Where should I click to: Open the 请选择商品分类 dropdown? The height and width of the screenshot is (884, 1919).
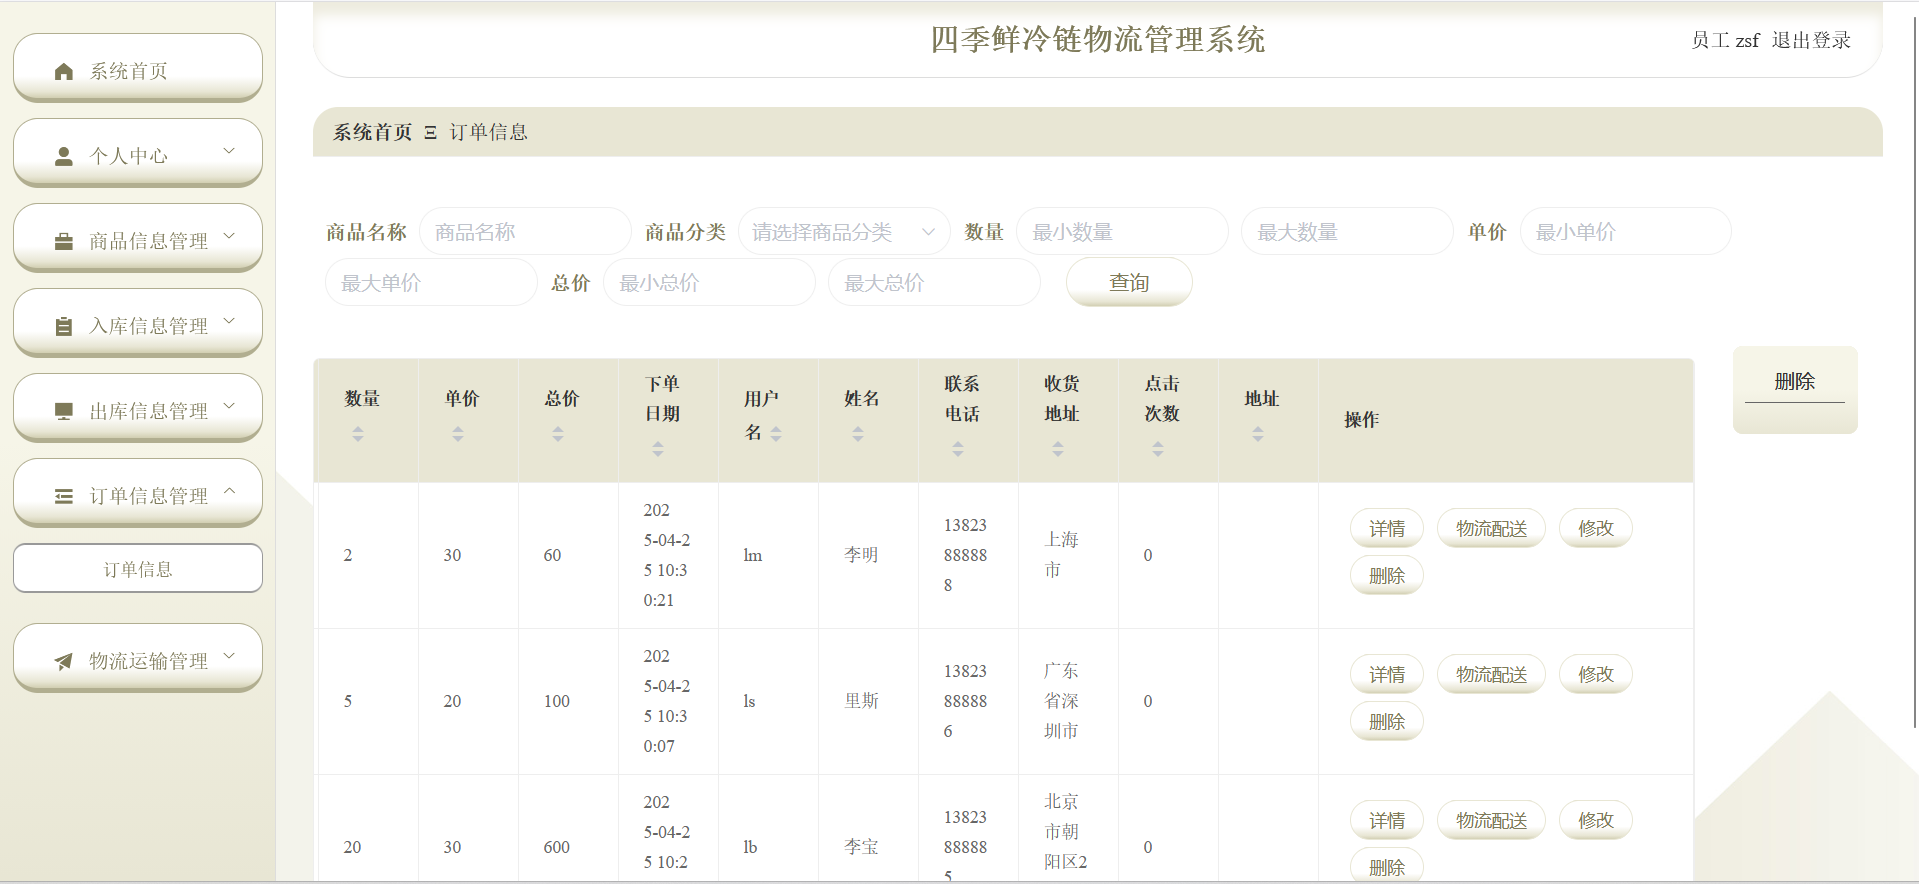coord(843,232)
